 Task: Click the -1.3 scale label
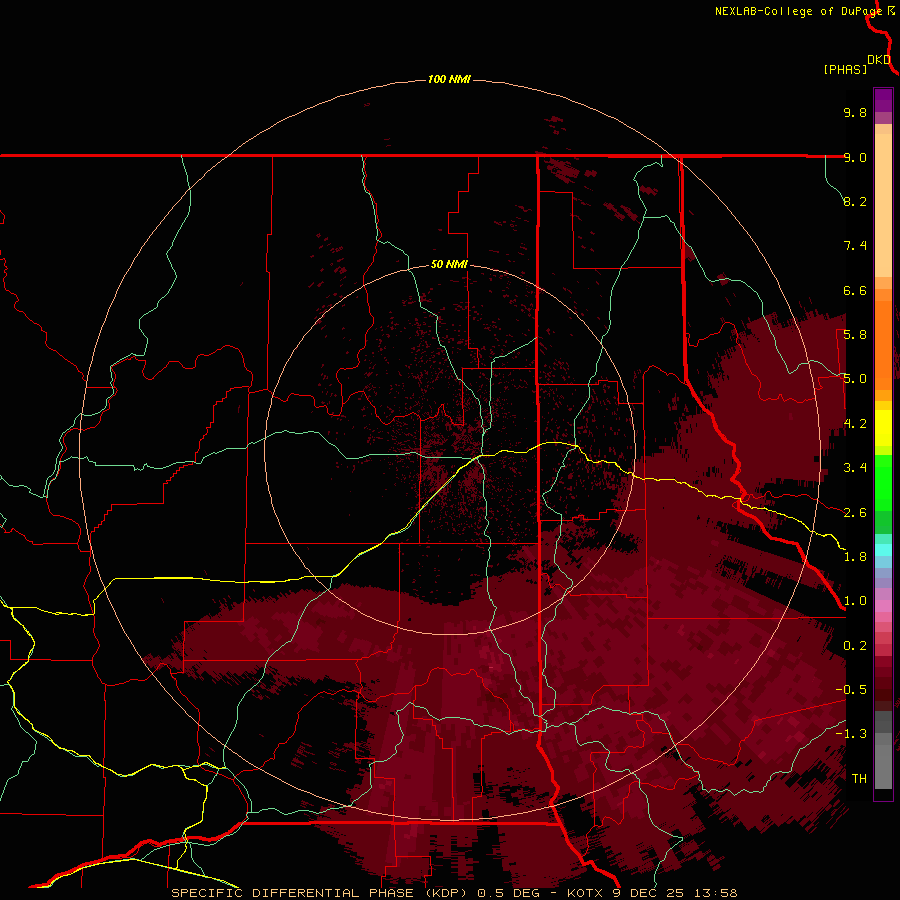[x=851, y=734]
